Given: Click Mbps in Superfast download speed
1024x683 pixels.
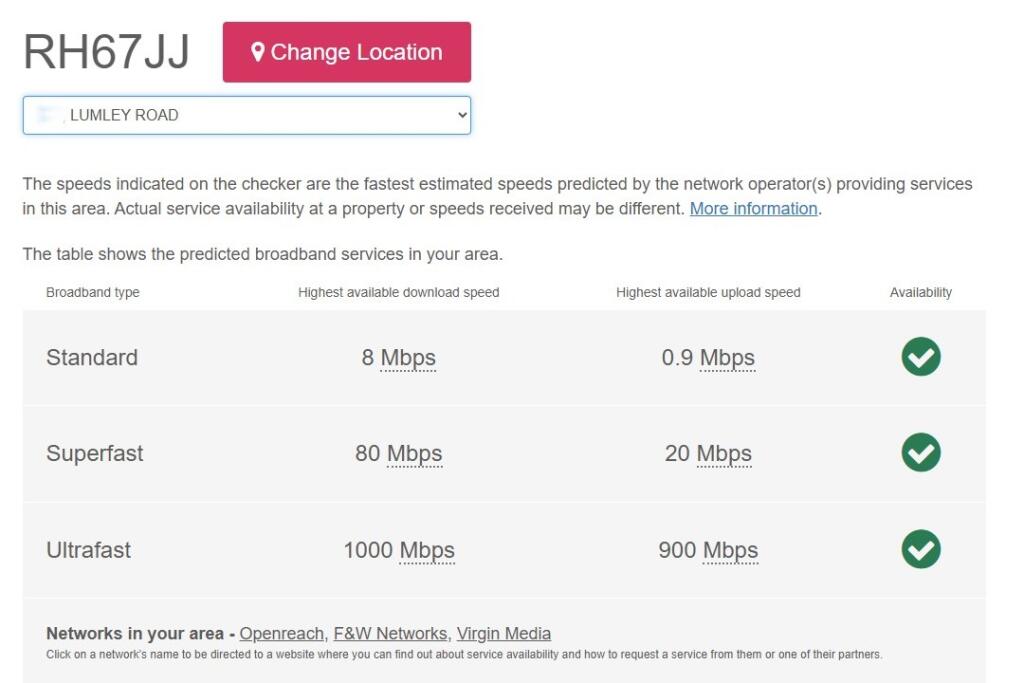Looking at the screenshot, I should point(414,454).
